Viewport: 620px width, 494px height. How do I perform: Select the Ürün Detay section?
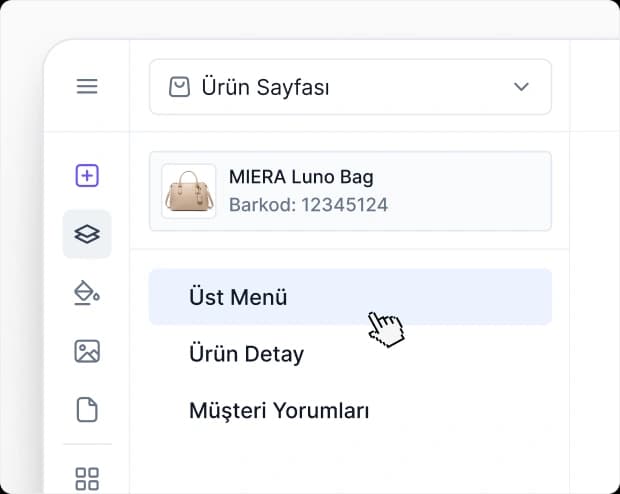(246, 354)
